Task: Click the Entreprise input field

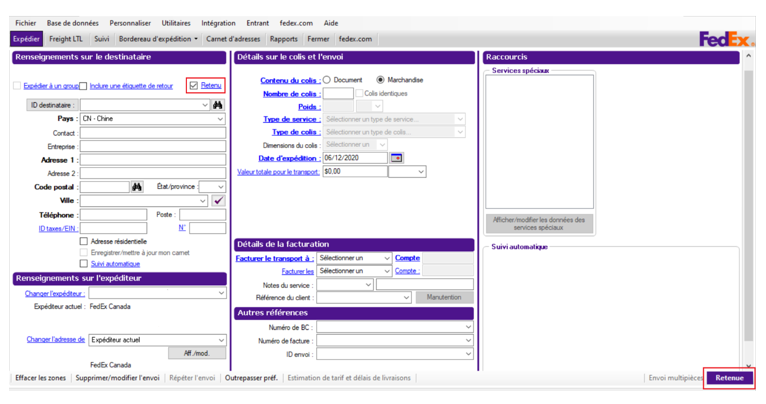Action: coord(153,146)
